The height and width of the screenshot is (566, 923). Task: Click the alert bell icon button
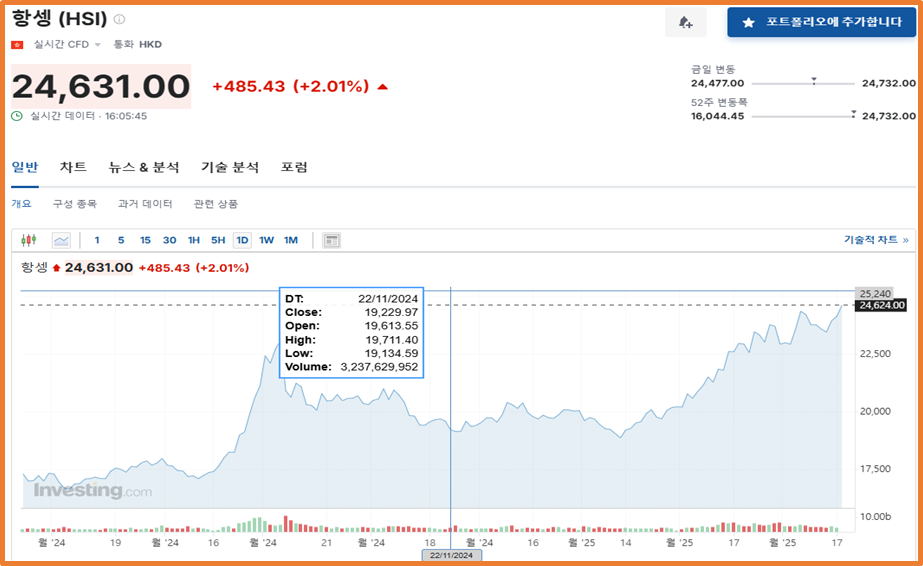coord(686,22)
